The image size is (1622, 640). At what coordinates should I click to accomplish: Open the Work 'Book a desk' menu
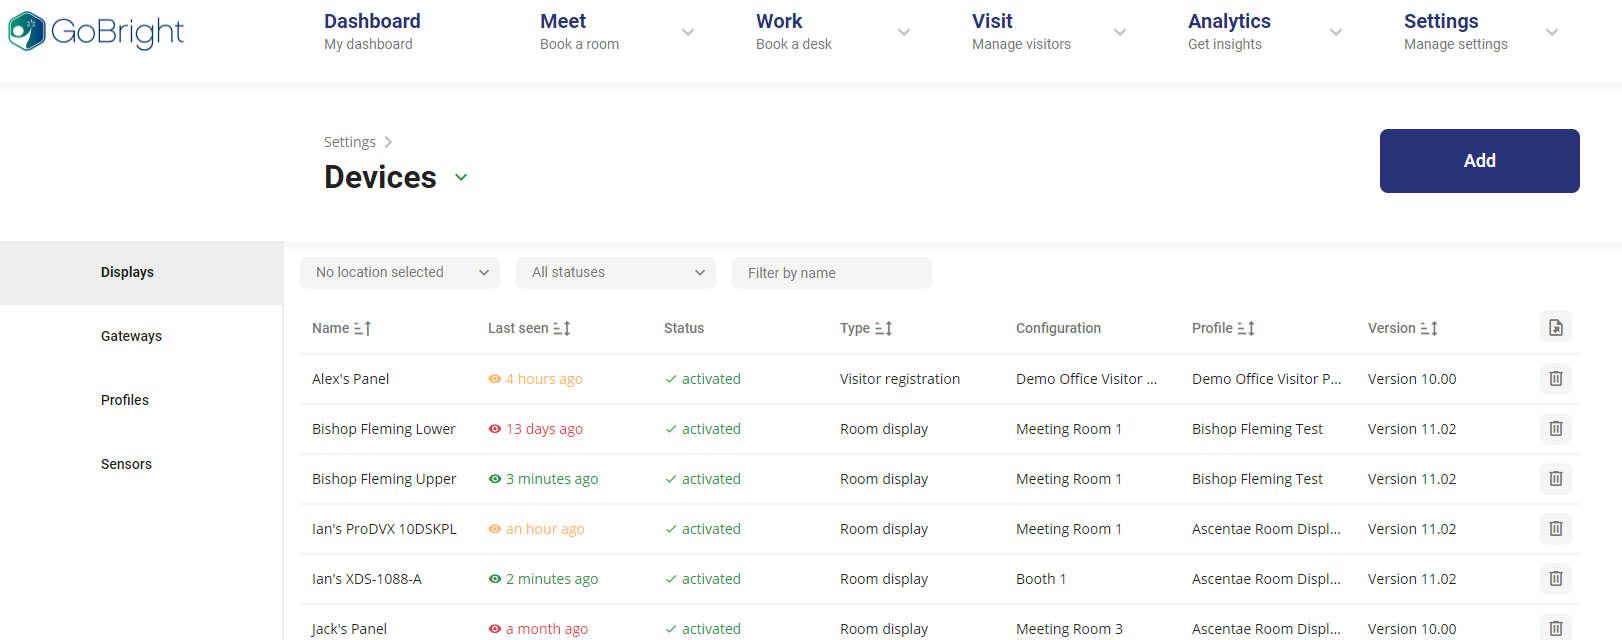[x=794, y=32]
